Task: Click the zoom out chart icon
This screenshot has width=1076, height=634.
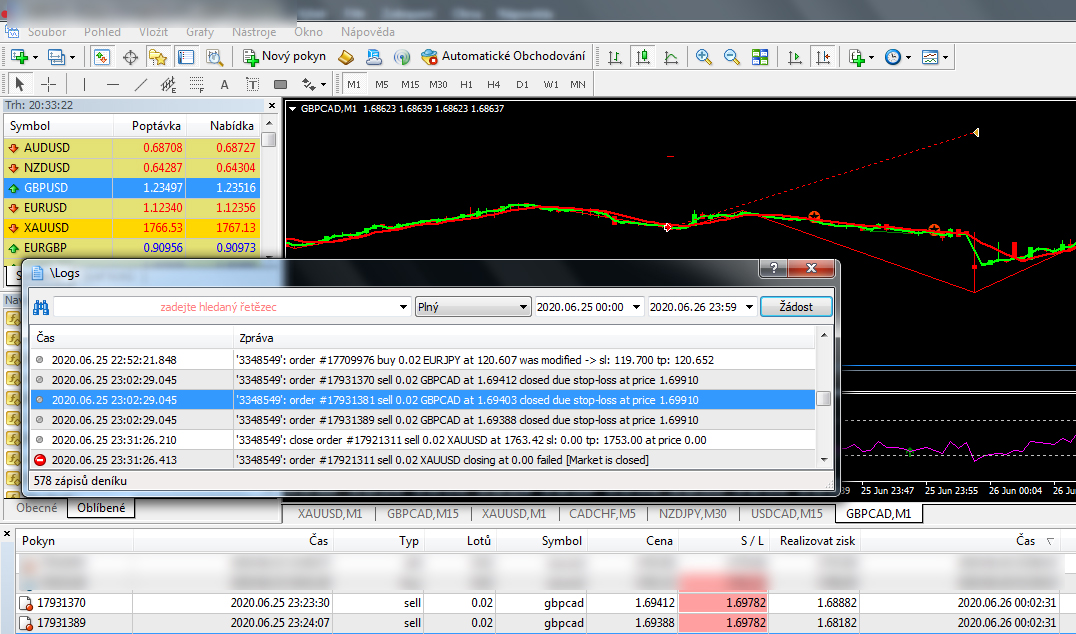Action: [732, 57]
